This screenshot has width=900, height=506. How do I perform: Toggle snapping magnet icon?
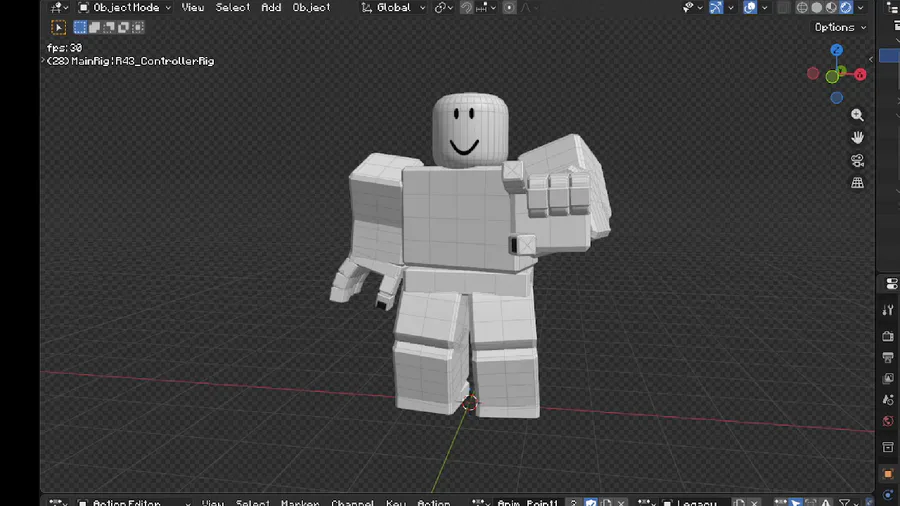tap(466, 7)
